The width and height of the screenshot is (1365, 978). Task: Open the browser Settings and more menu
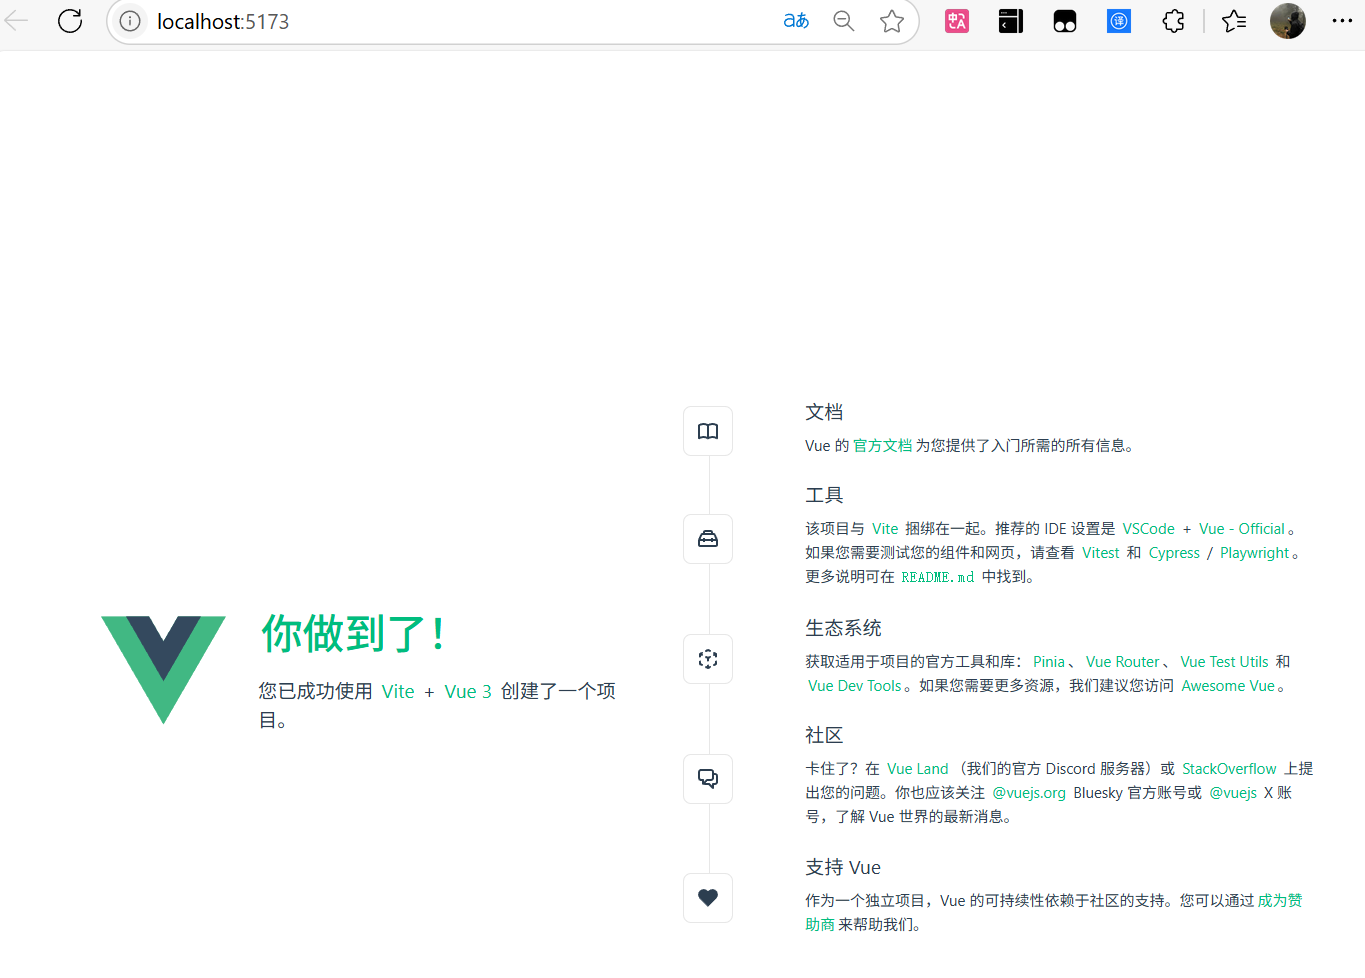(x=1342, y=21)
